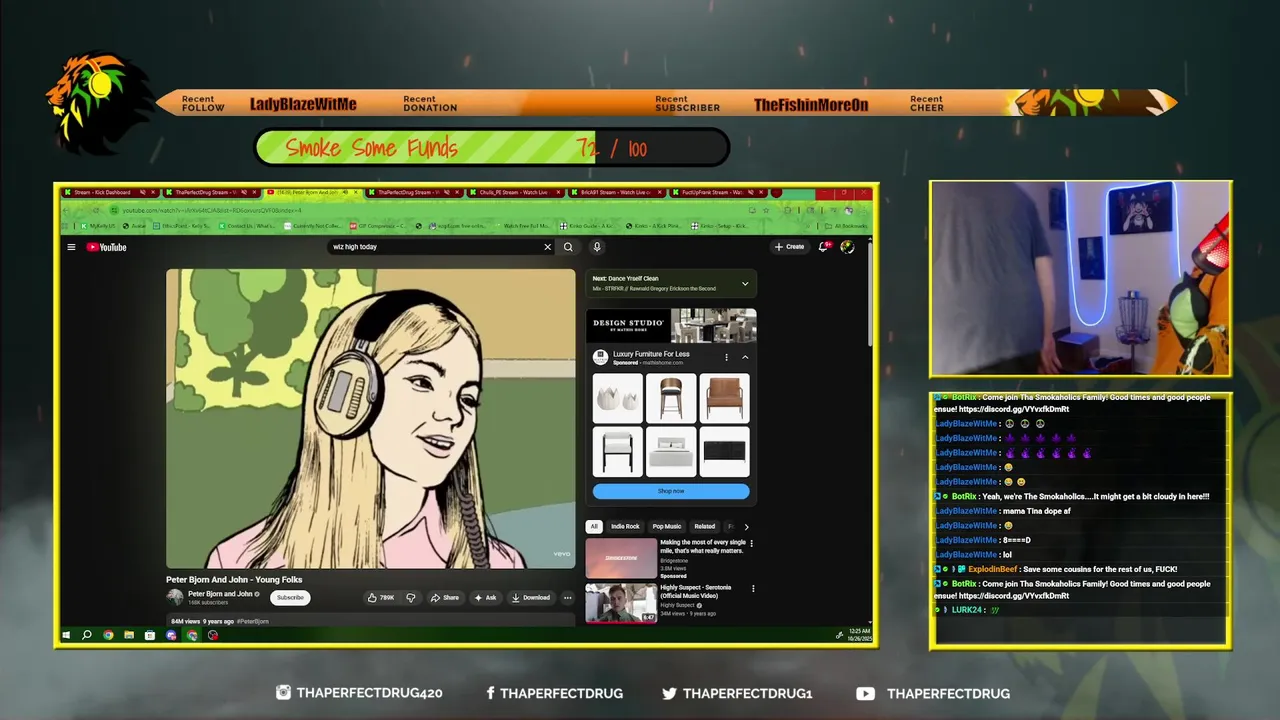Clear the search box with X
The width and height of the screenshot is (1280, 720).
[547, 247]
